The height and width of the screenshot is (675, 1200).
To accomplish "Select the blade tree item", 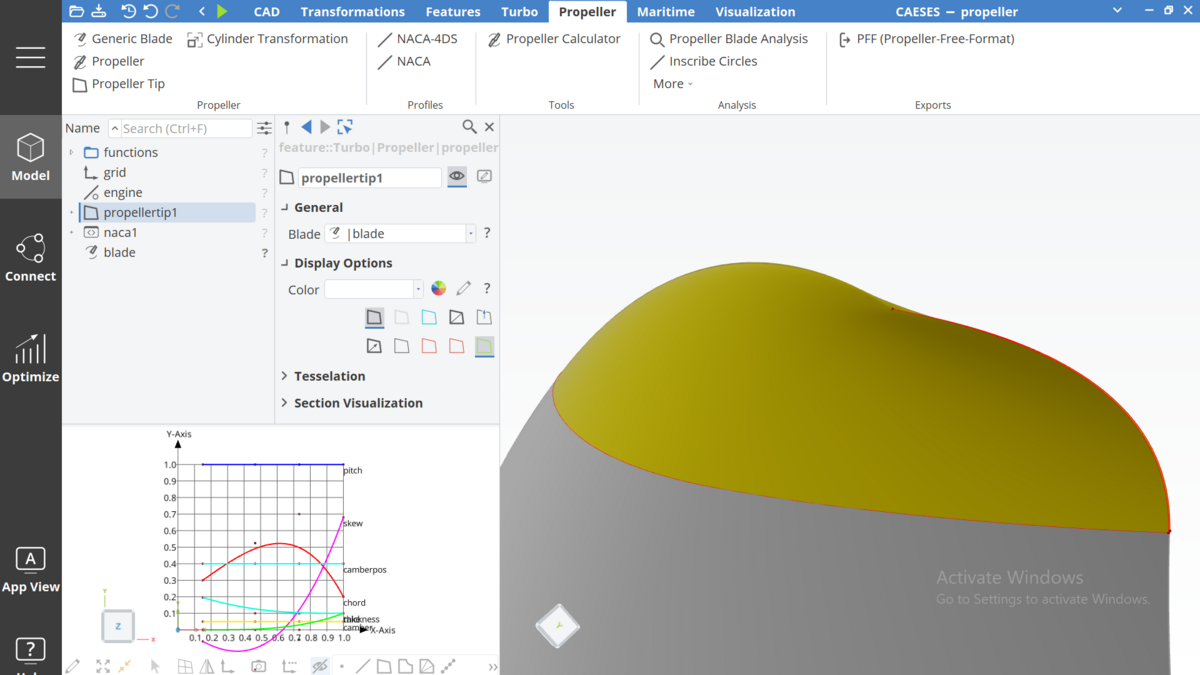I will [x=119, y=253].
